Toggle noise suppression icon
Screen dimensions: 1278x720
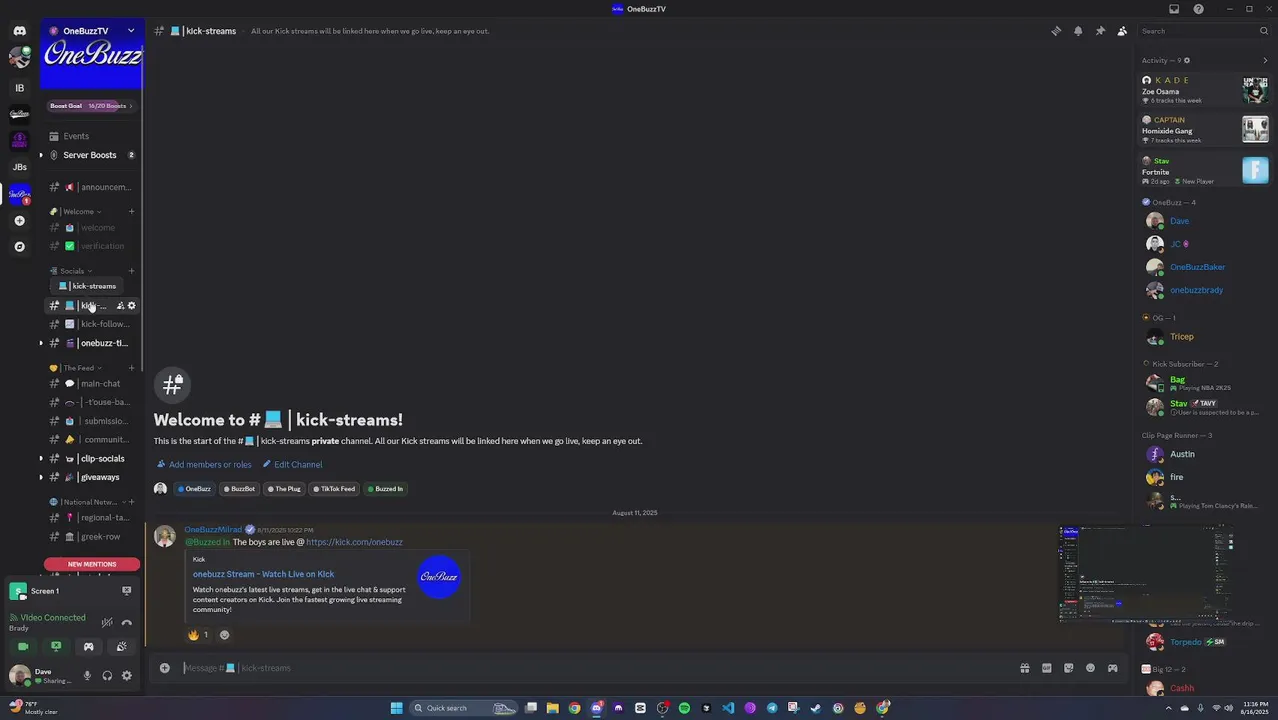tap(106, 623)
